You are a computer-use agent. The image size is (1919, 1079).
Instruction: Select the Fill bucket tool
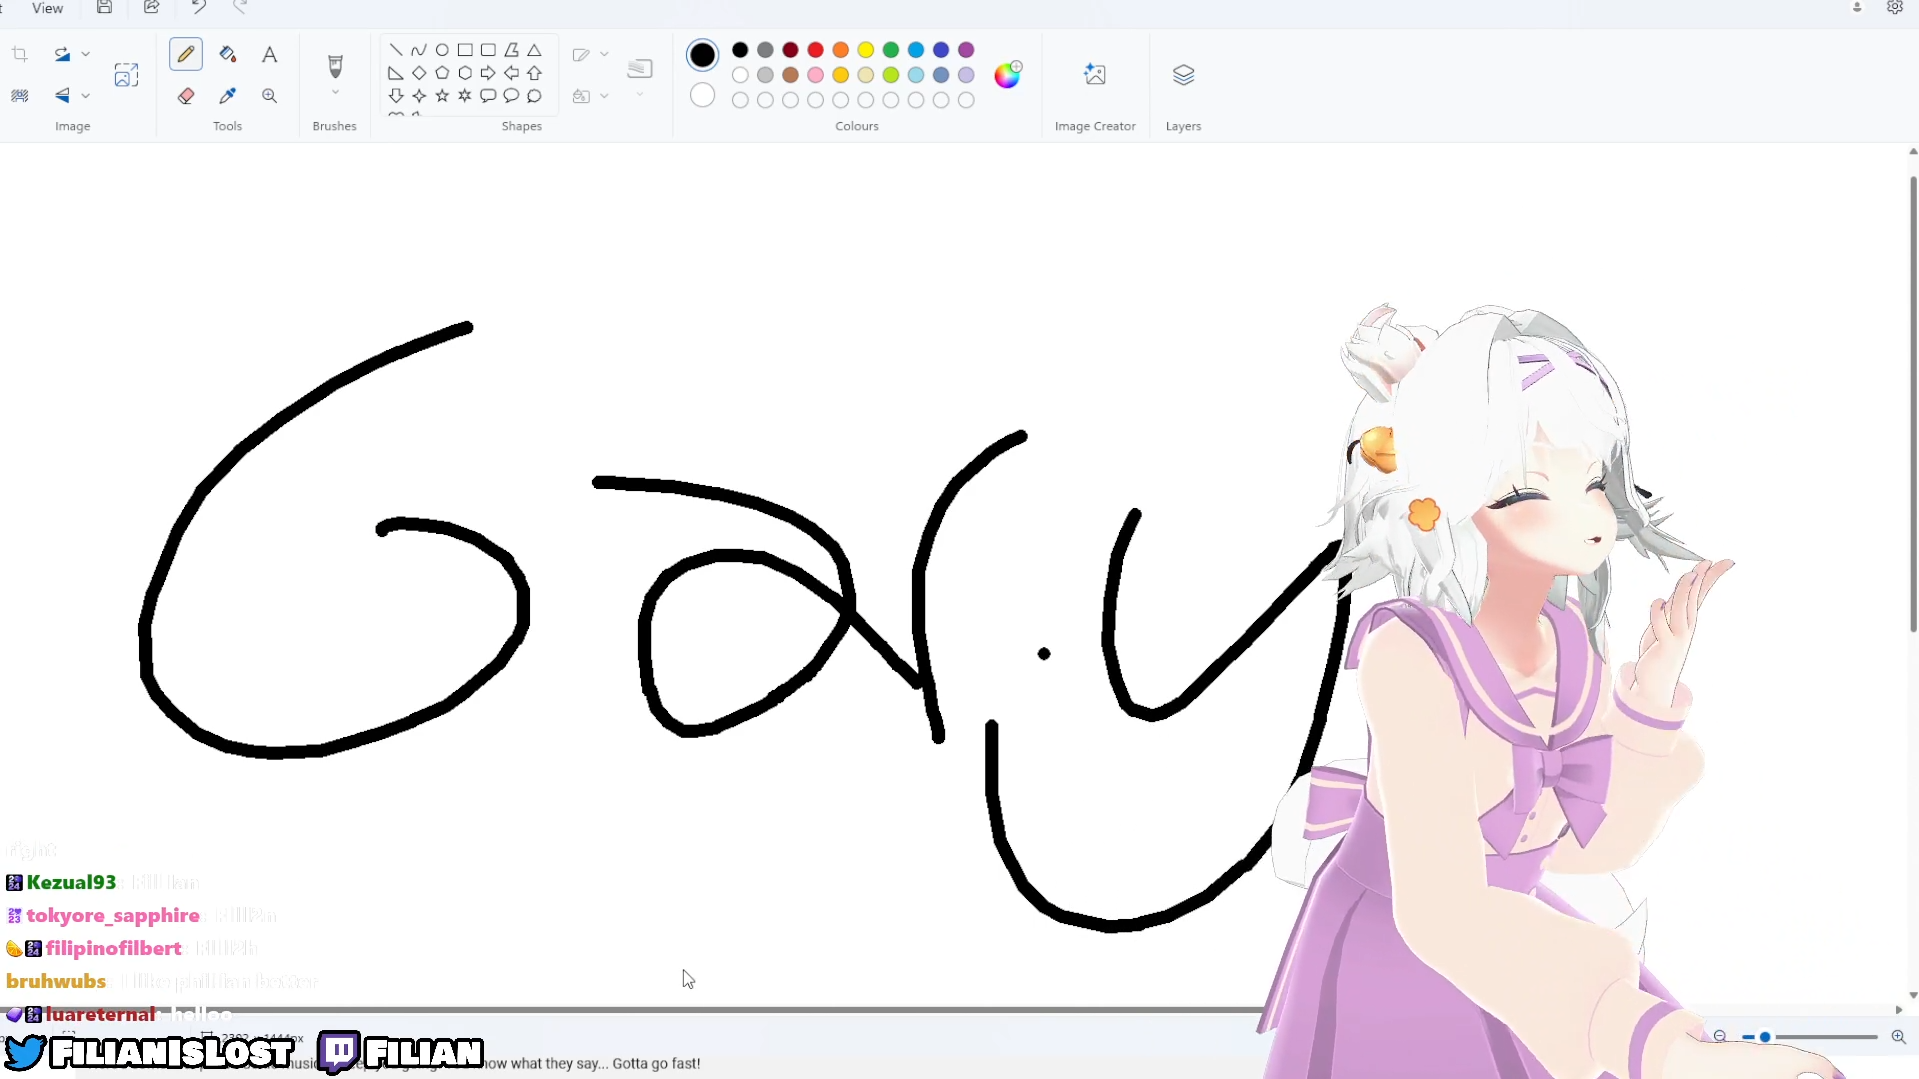[228, 54]
